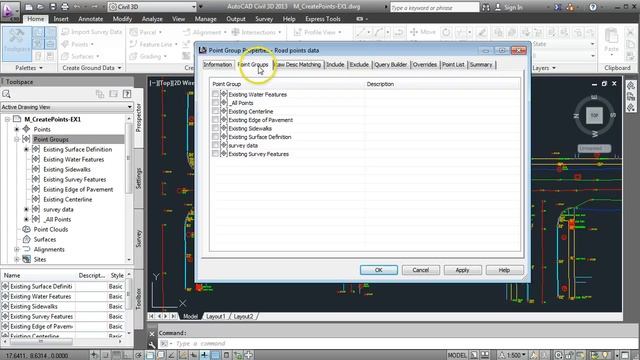Image resolution: width=640 pixels, height=360 pixels.
Task: Click the Toolspace search magnifier icon
Action: [x=7, y=94]
